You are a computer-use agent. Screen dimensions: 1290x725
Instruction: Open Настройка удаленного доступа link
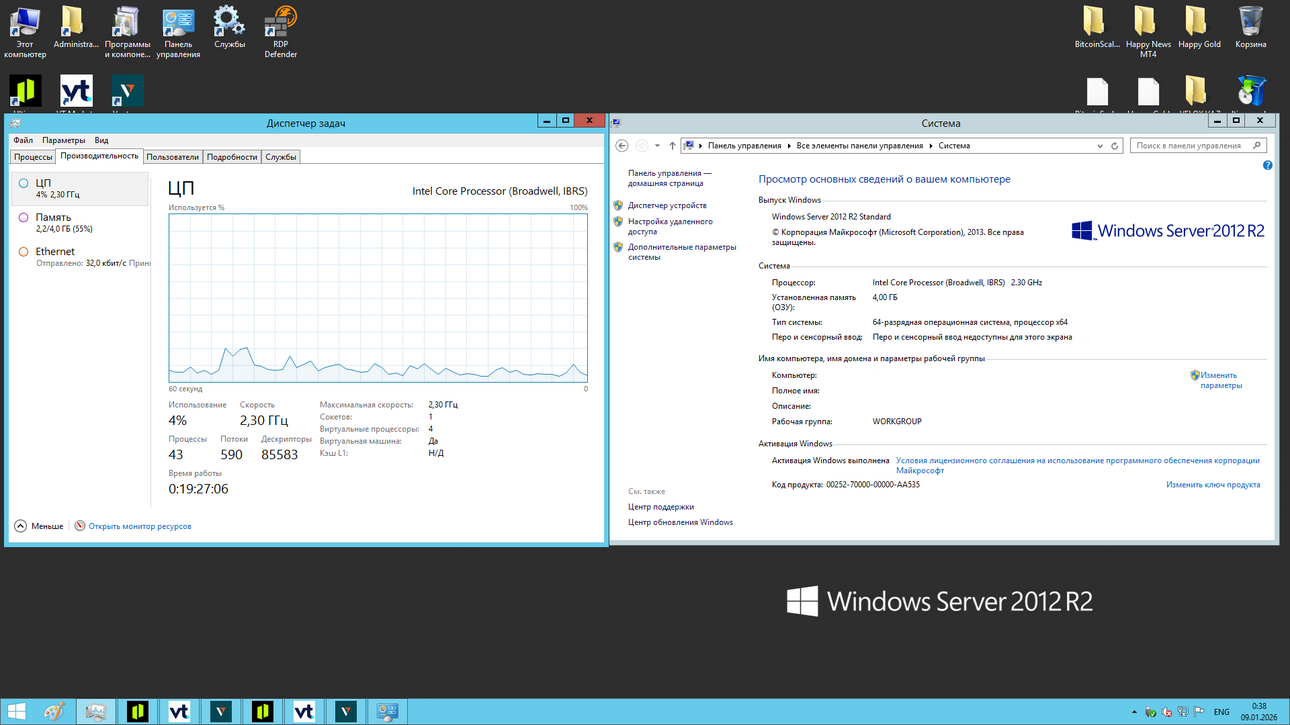click(x=670, y=226)
